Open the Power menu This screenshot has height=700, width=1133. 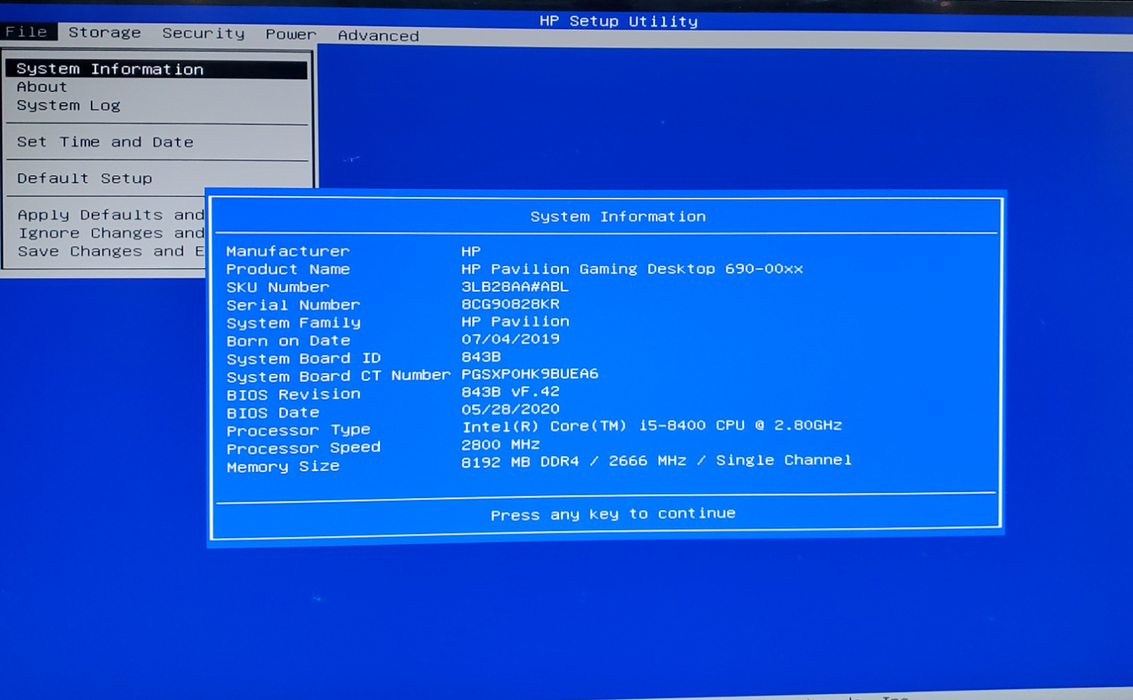pyautogui.click(x=290, y=34)
